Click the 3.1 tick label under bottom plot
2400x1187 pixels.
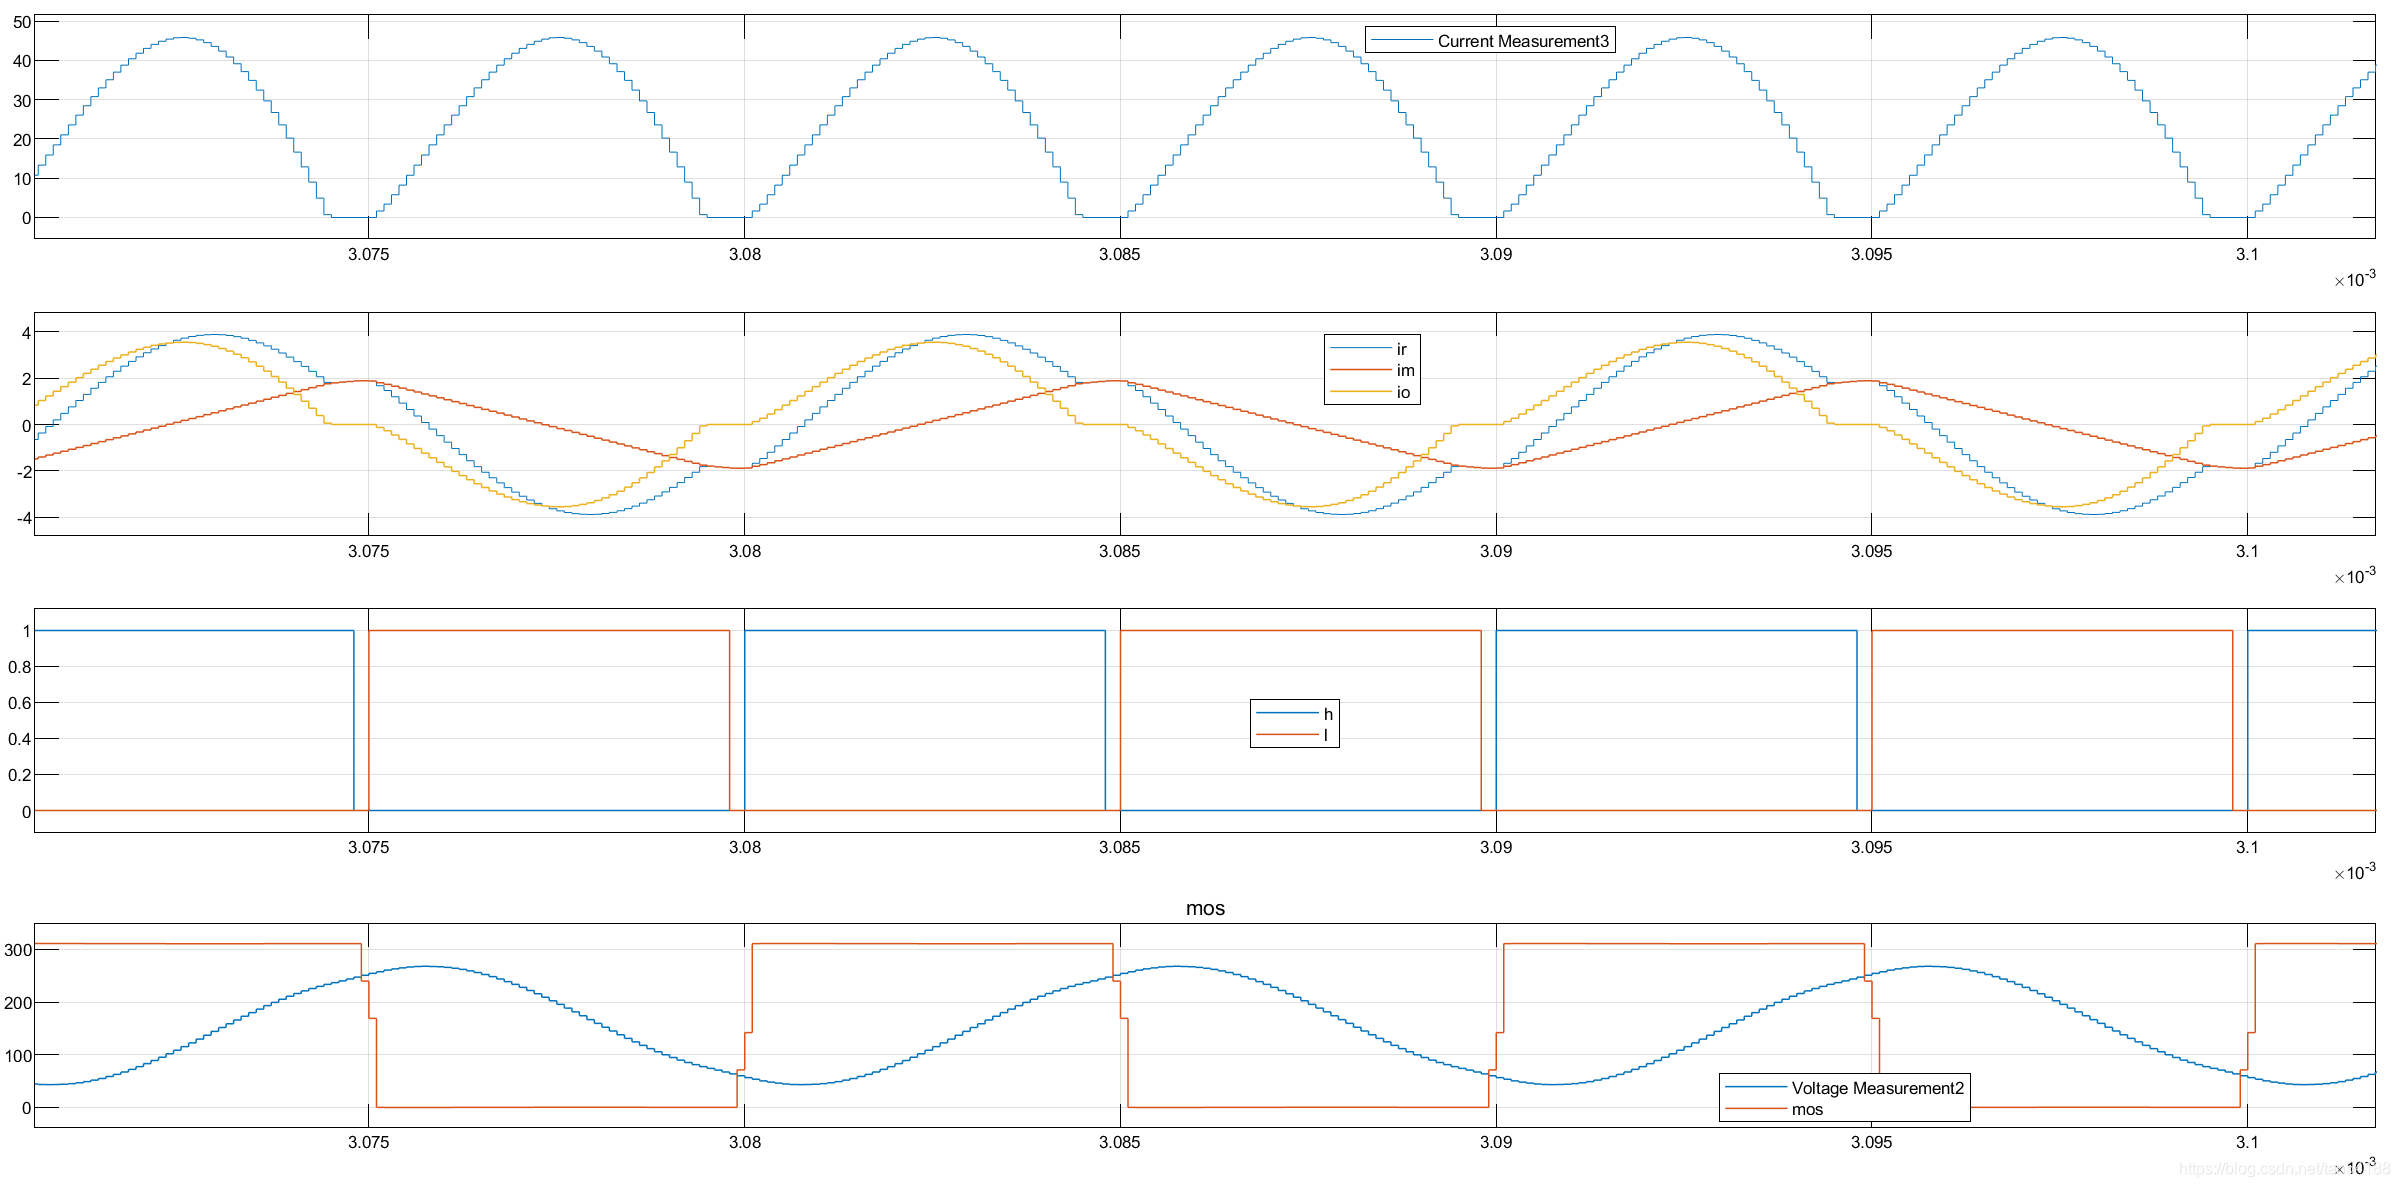tap(2247, 1142)
